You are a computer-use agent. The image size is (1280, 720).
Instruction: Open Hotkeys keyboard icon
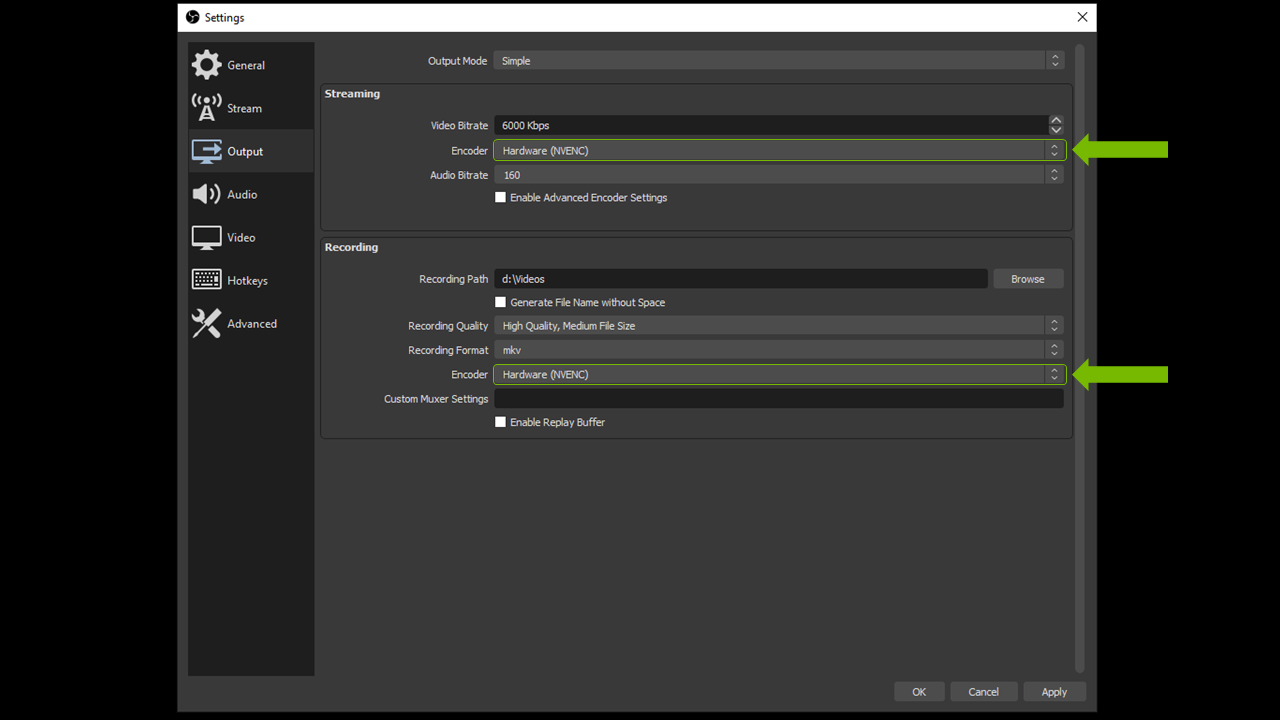[x=207, y=280]
